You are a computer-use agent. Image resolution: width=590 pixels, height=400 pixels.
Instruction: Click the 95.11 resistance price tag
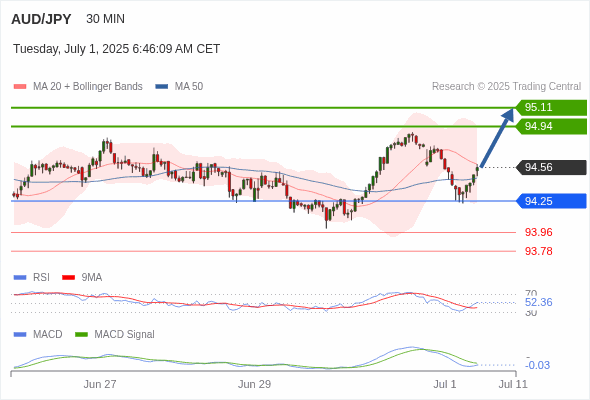(551, 107)
